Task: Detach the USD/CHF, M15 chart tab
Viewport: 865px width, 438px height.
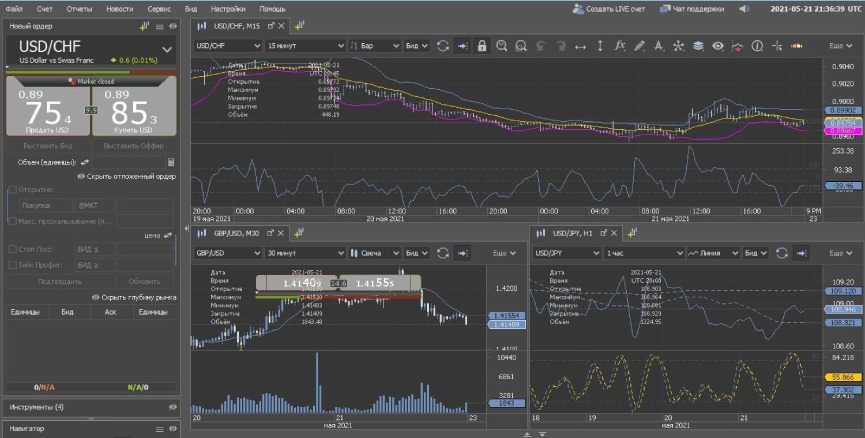Action: pyautogui.click(x=271, y=26)
